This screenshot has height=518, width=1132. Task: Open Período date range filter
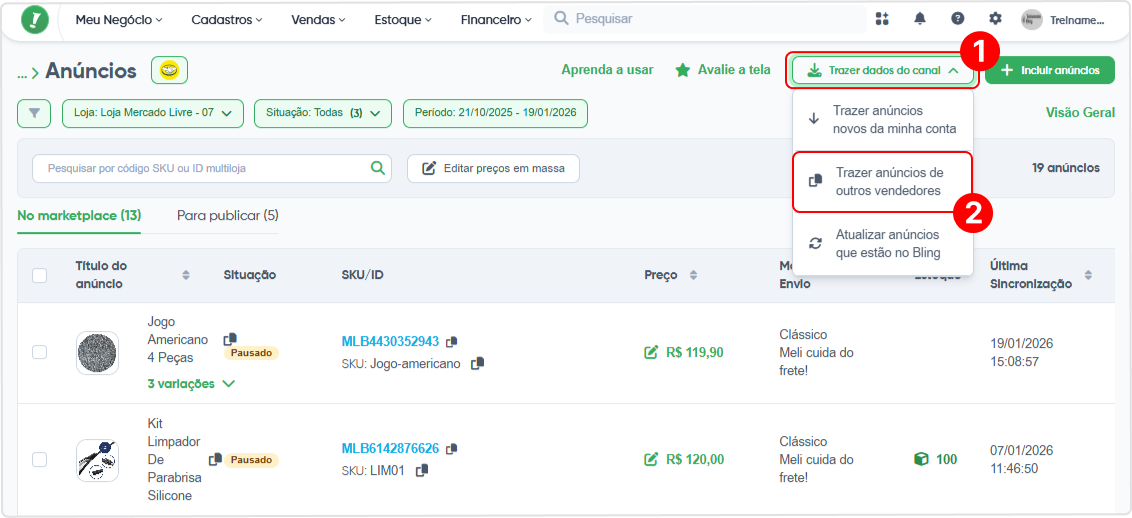tap(495, 113)
